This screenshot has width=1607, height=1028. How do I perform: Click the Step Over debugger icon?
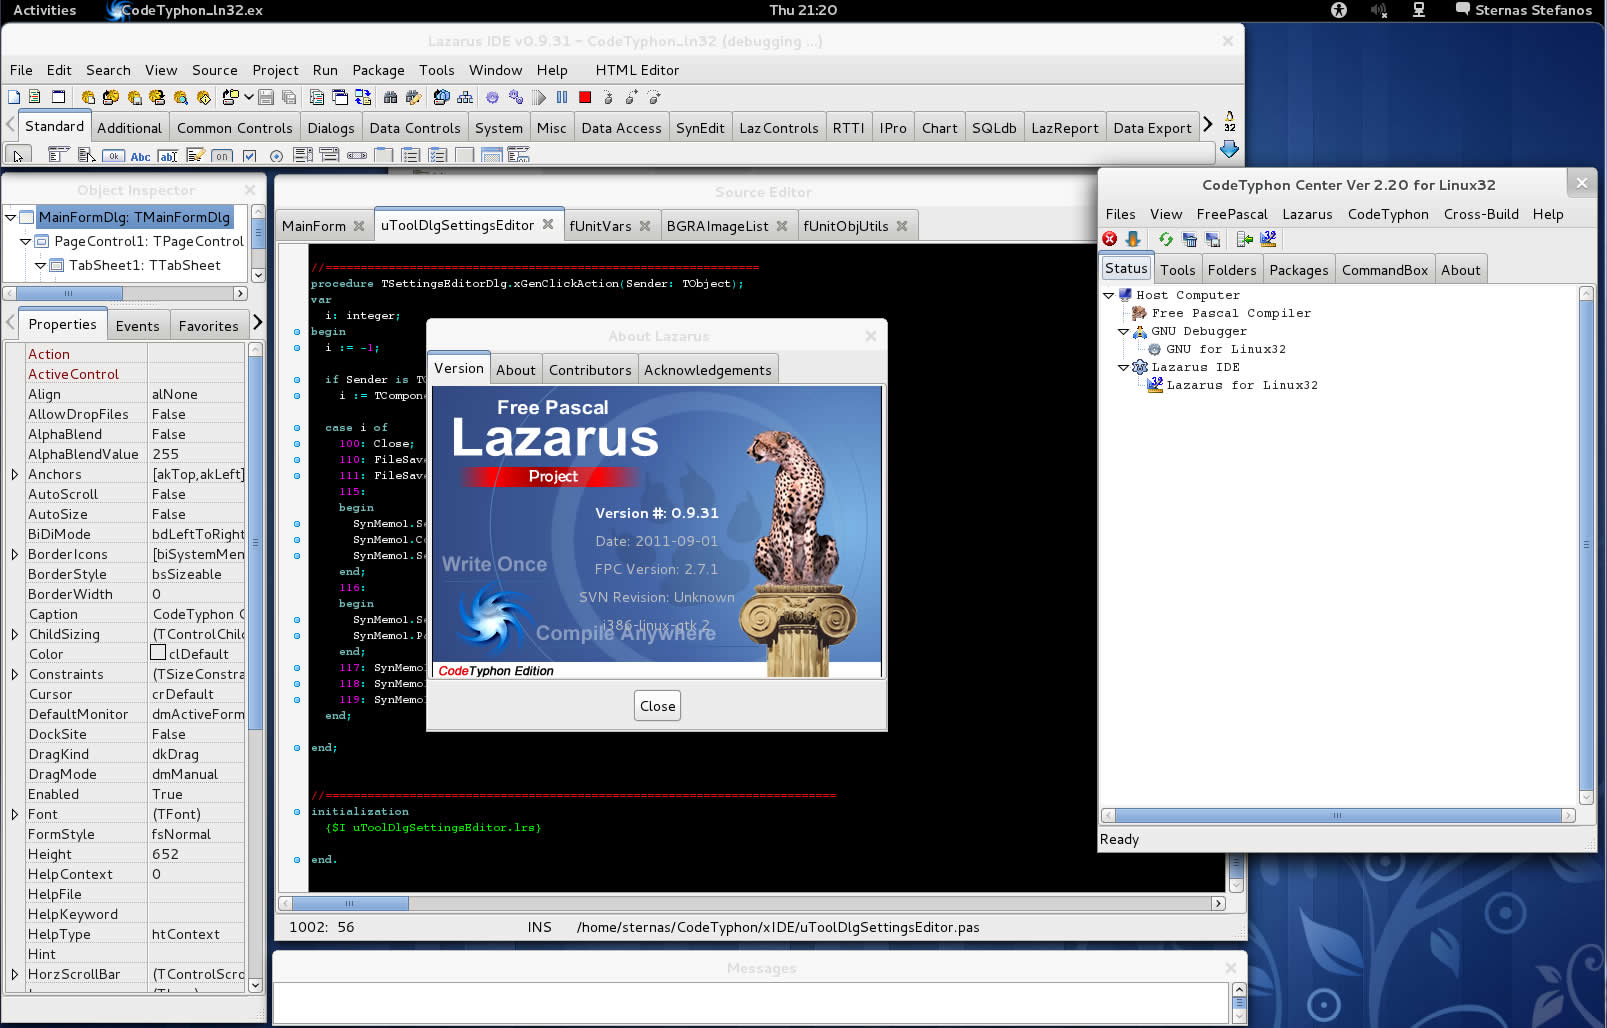(631, 97)
